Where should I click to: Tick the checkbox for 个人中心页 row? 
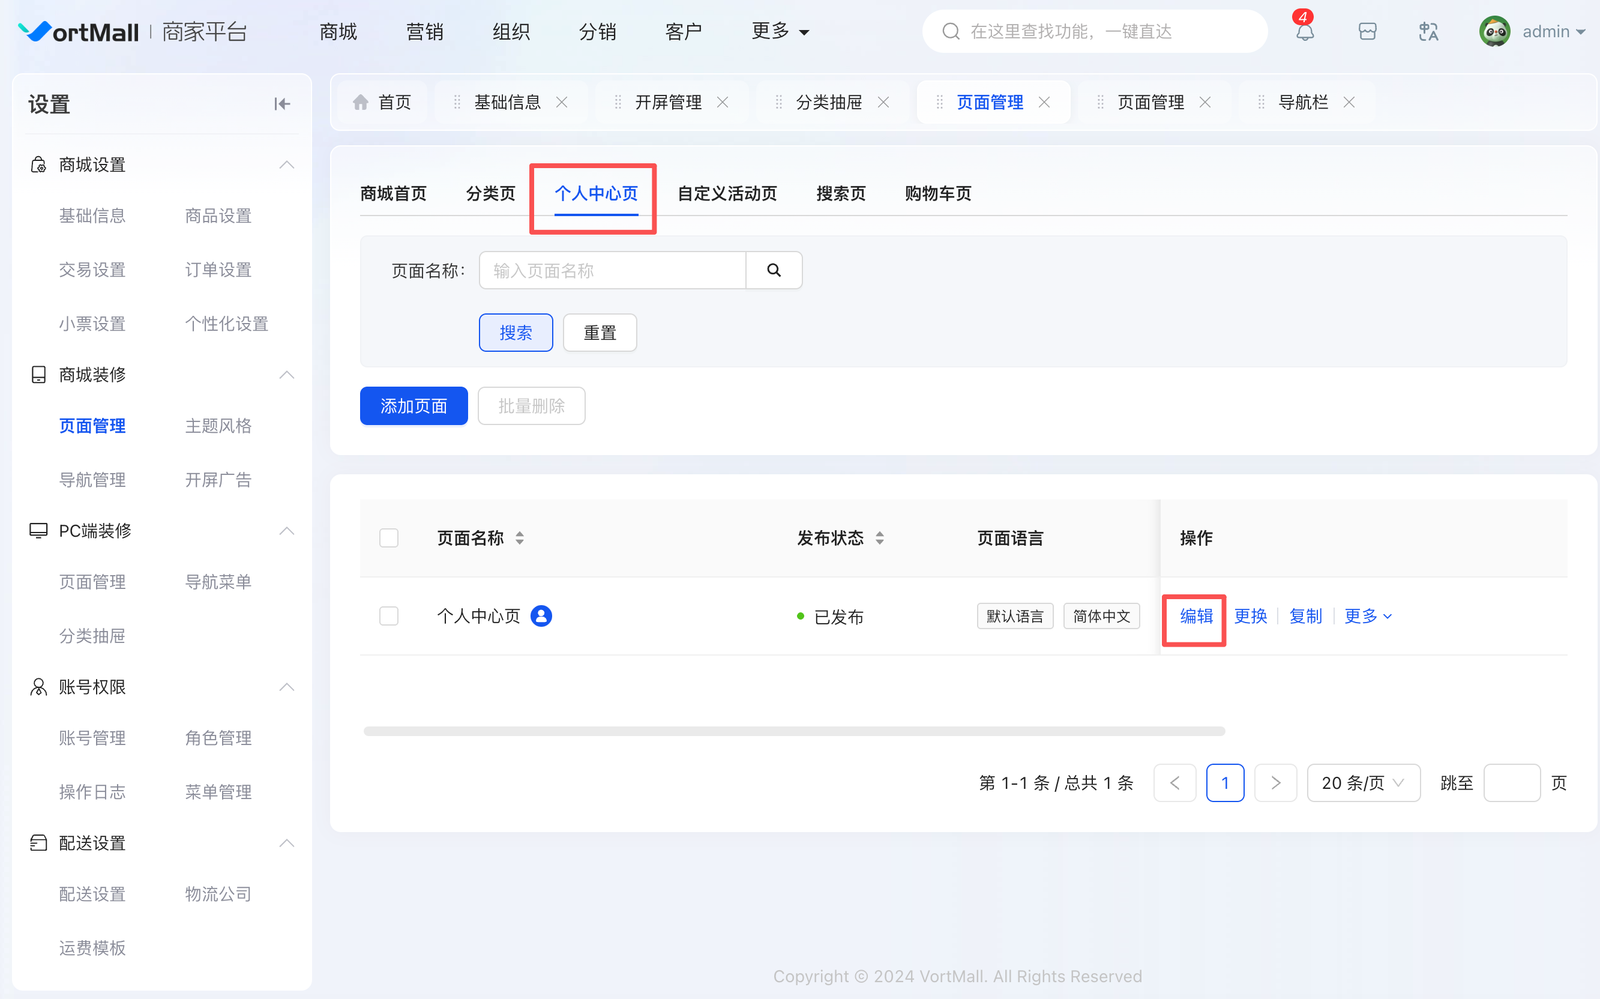click(389, 616)
